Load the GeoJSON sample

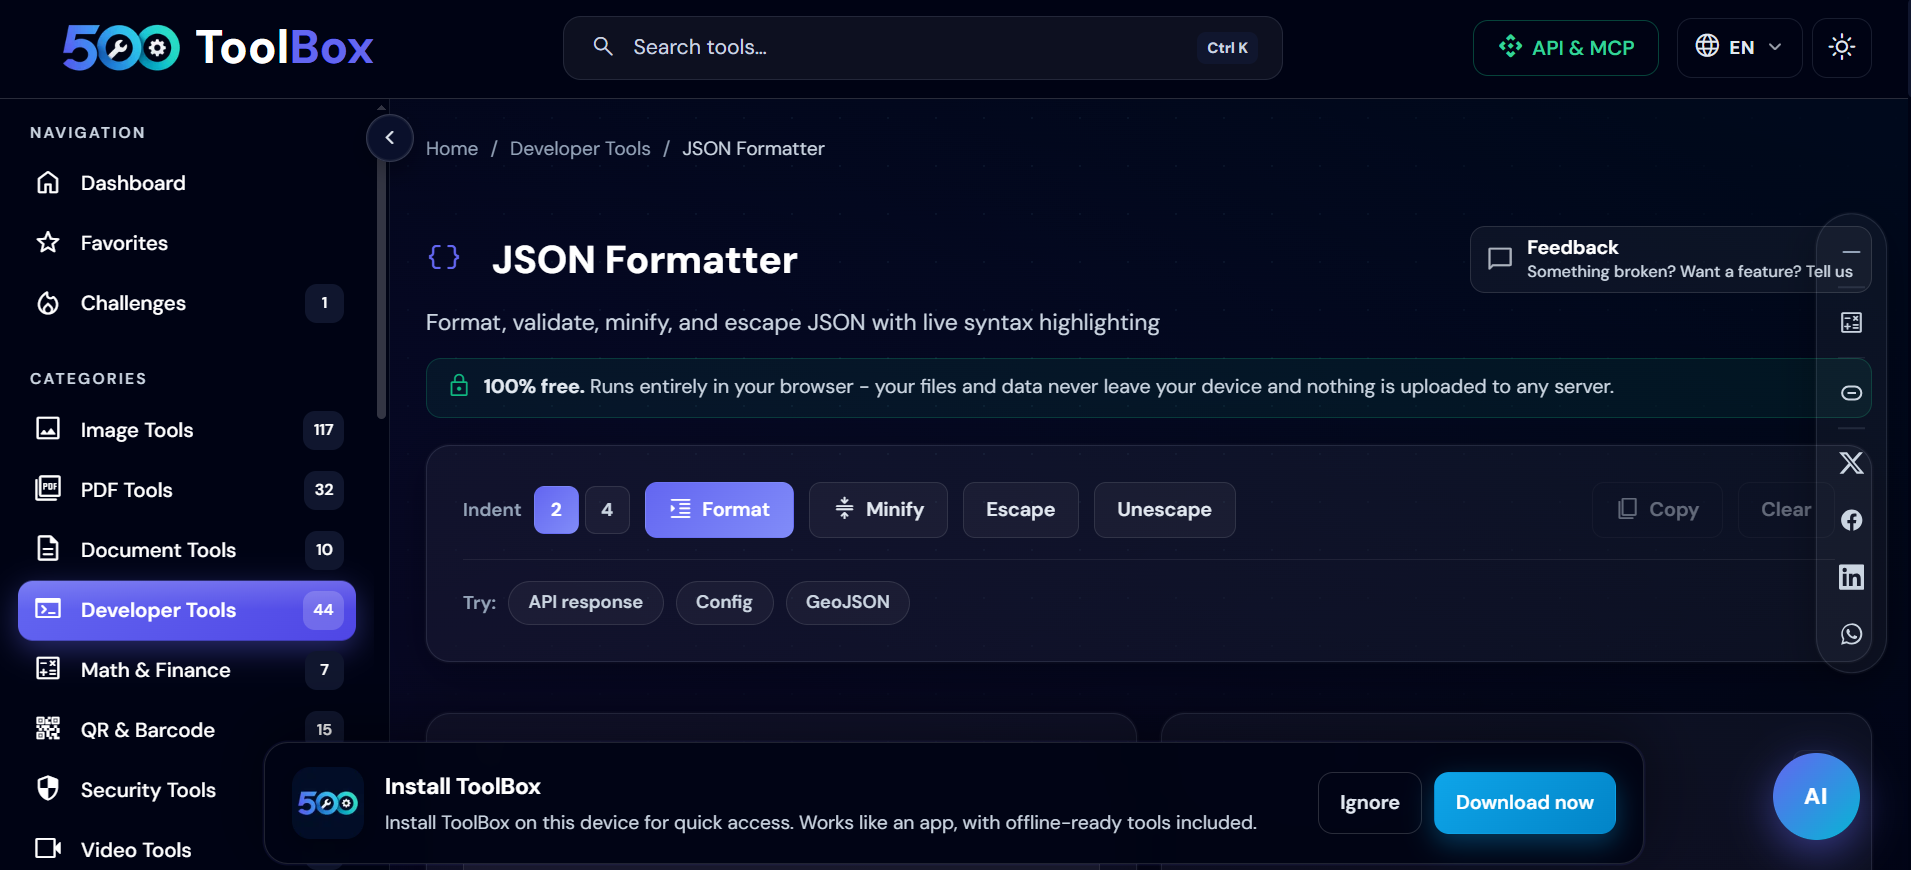(847, 603)
